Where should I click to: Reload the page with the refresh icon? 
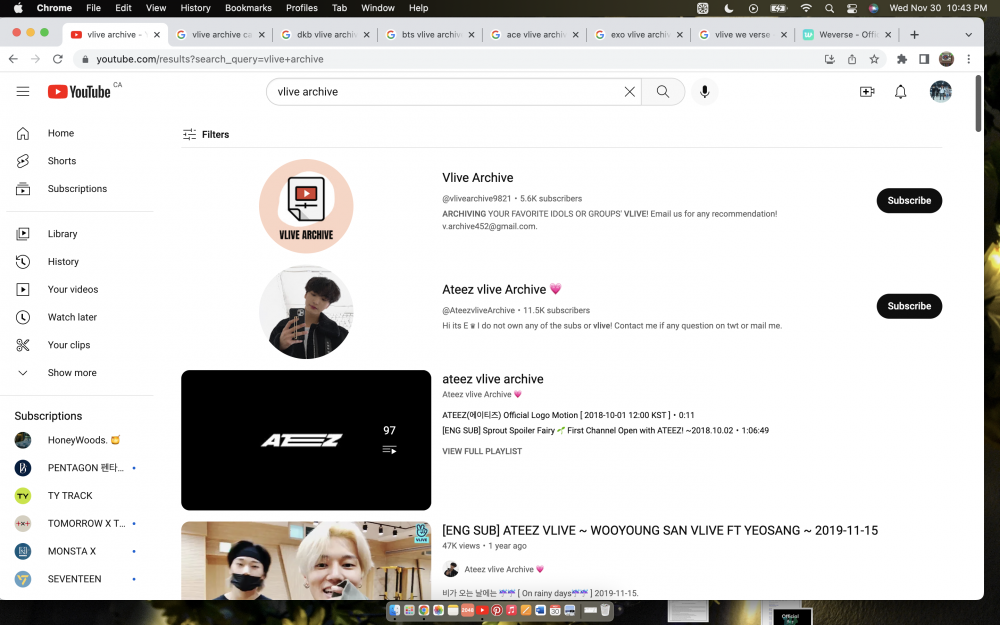coord(57,59)
